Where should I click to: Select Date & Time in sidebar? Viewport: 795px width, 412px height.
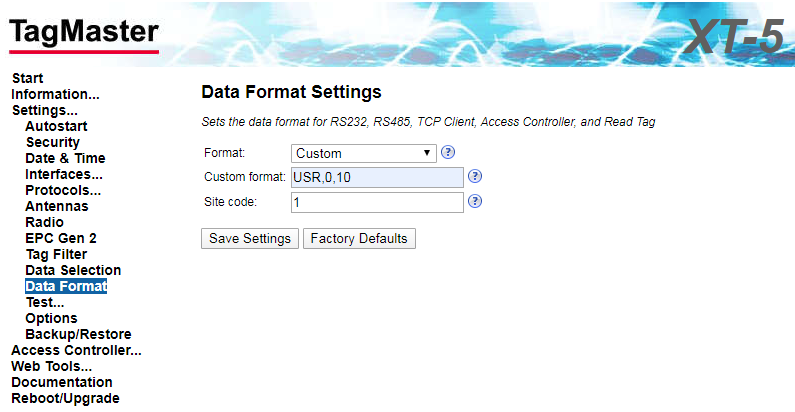(65, 158)
